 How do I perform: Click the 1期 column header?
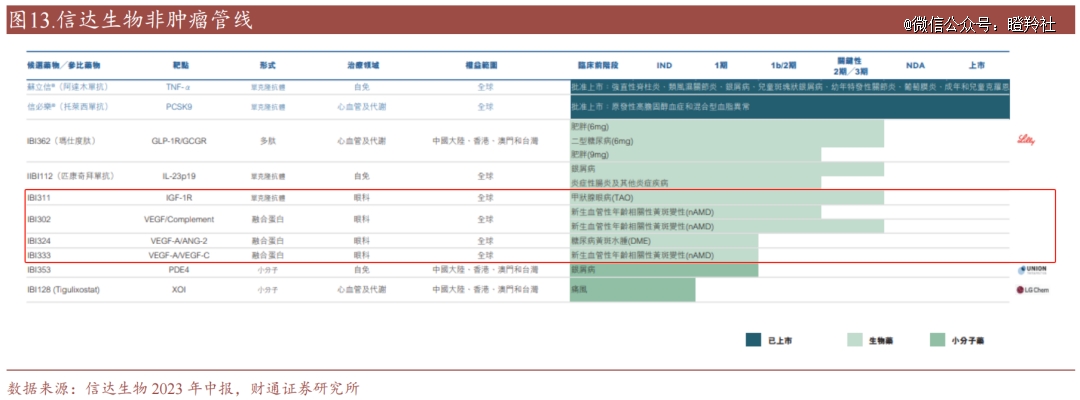(720, 65)
